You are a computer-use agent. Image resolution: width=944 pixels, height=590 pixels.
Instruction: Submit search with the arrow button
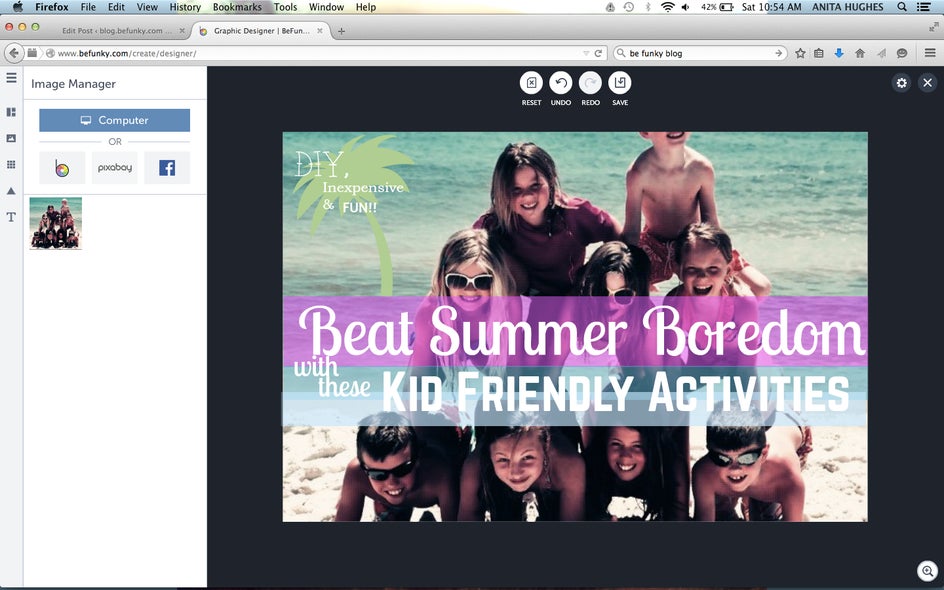778,53
